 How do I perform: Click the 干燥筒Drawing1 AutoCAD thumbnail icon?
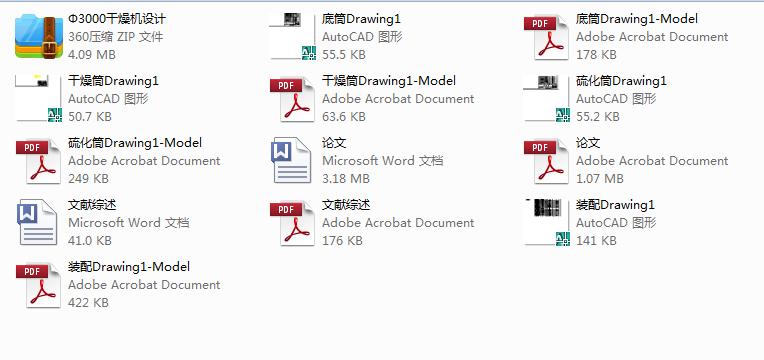(39, 98)
